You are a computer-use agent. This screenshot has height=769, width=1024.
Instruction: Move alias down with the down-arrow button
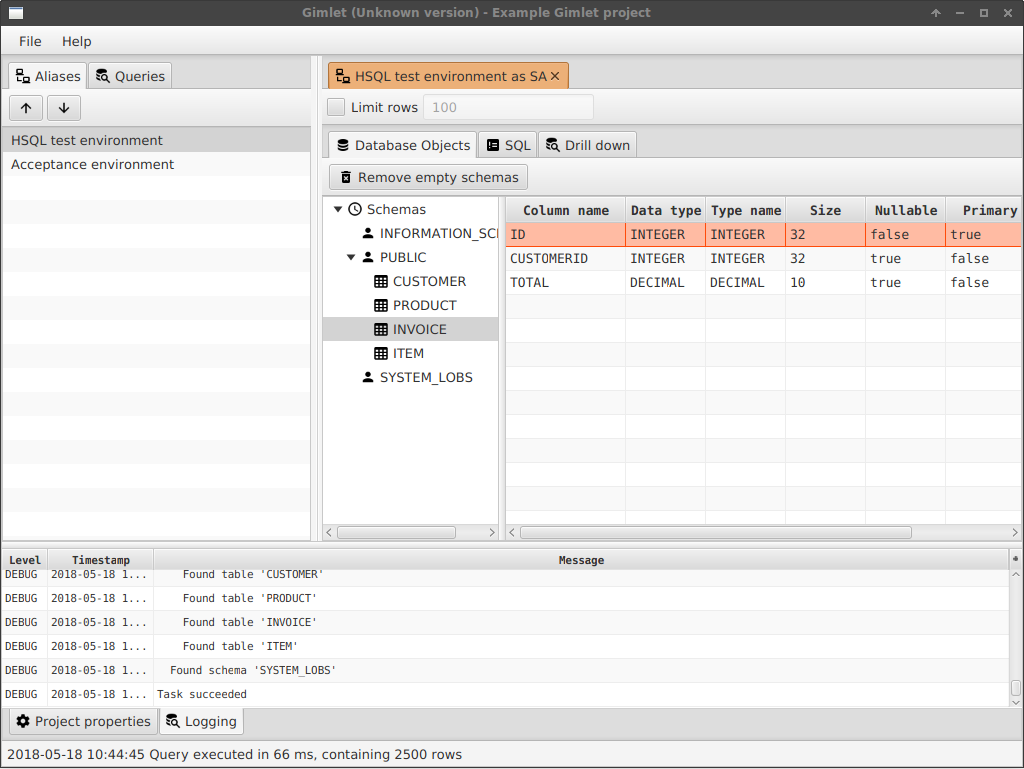tap(64, 108)
